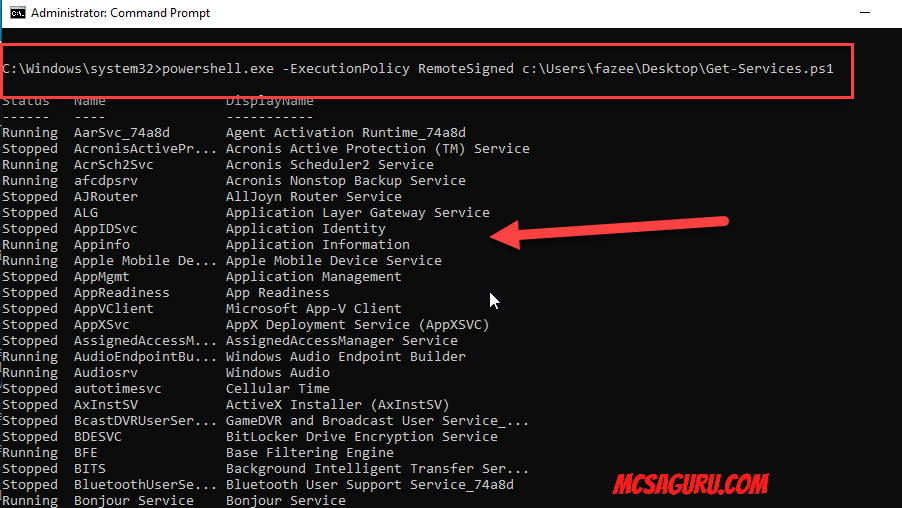Select the AppVClient service name
Screen dimensions: 902x508
click(114, 309)
